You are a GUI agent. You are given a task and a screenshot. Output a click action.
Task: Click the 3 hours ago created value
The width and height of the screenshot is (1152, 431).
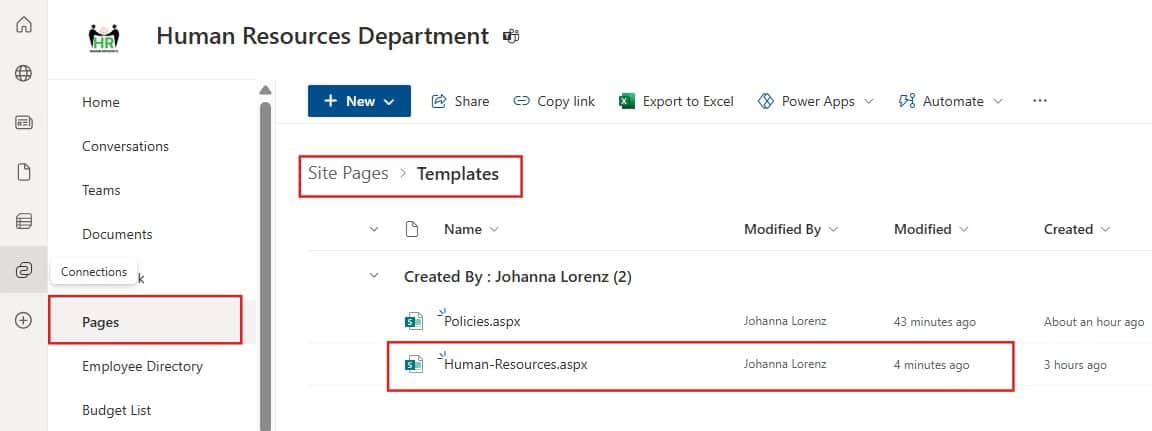[1075, 365]
